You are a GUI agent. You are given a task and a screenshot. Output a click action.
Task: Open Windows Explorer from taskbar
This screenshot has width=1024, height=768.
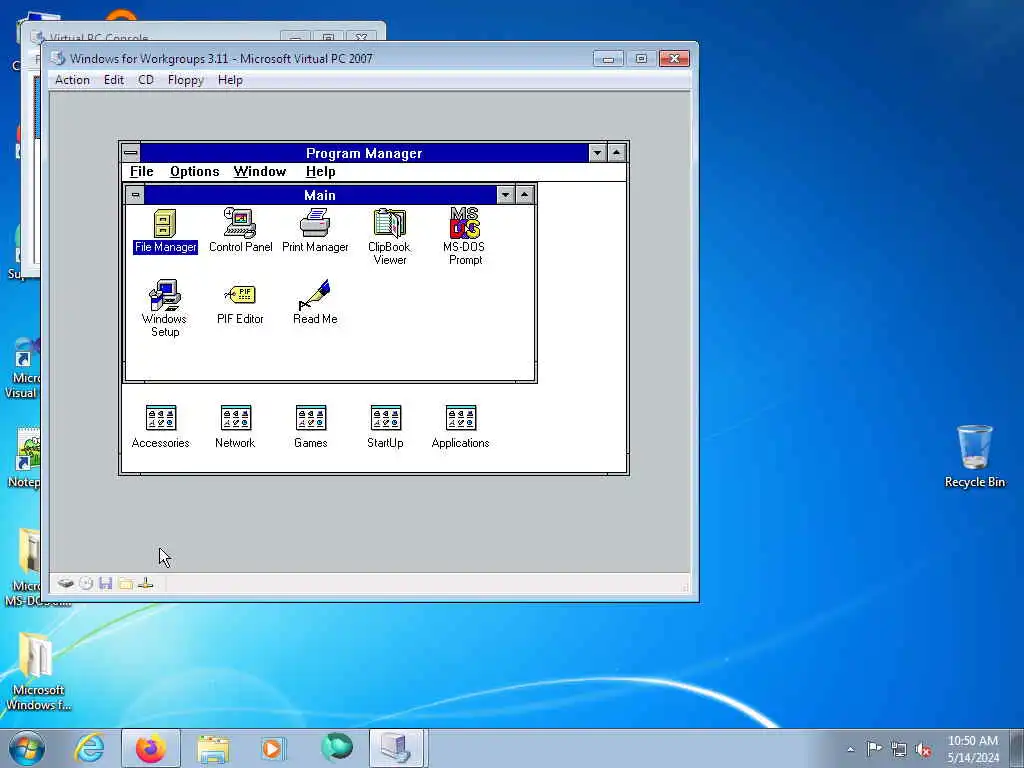click(x=213, y=748)
